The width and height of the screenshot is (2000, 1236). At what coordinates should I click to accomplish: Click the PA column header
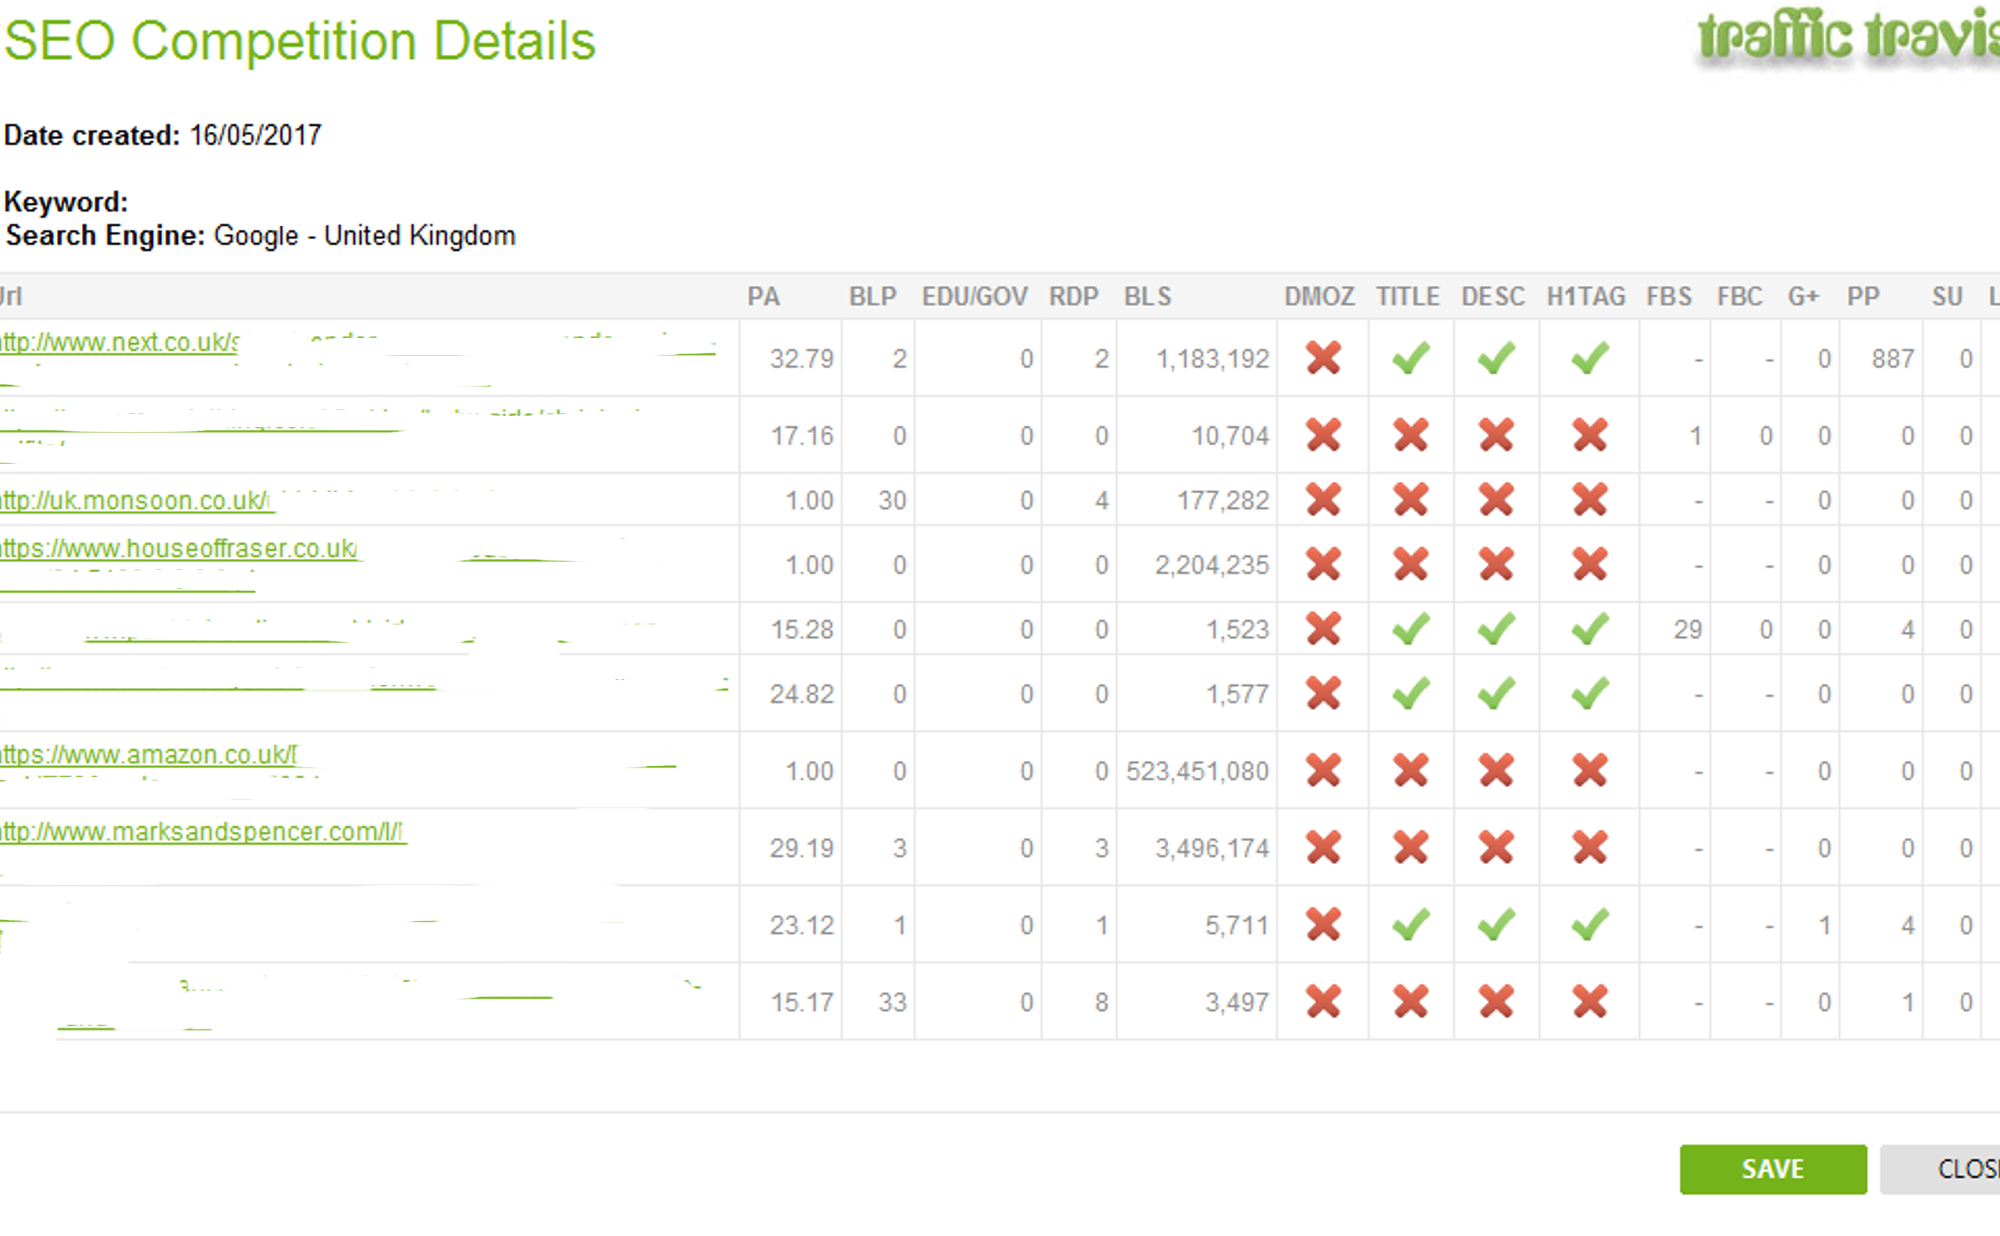click(763, 296)
